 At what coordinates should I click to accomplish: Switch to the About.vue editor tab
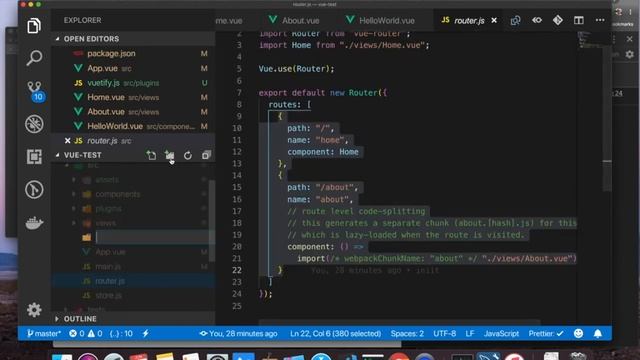pyautogui.click(x=293, y=20)
